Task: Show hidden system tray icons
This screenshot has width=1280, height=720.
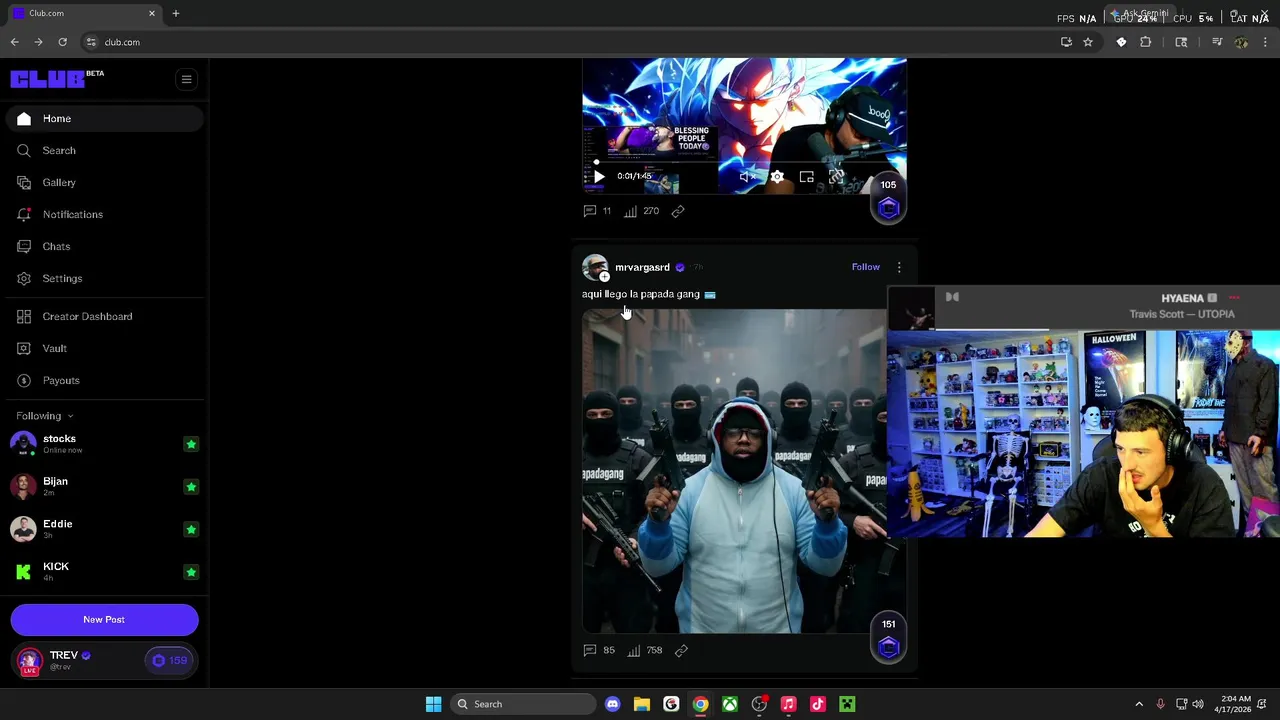Action: 1138,704
